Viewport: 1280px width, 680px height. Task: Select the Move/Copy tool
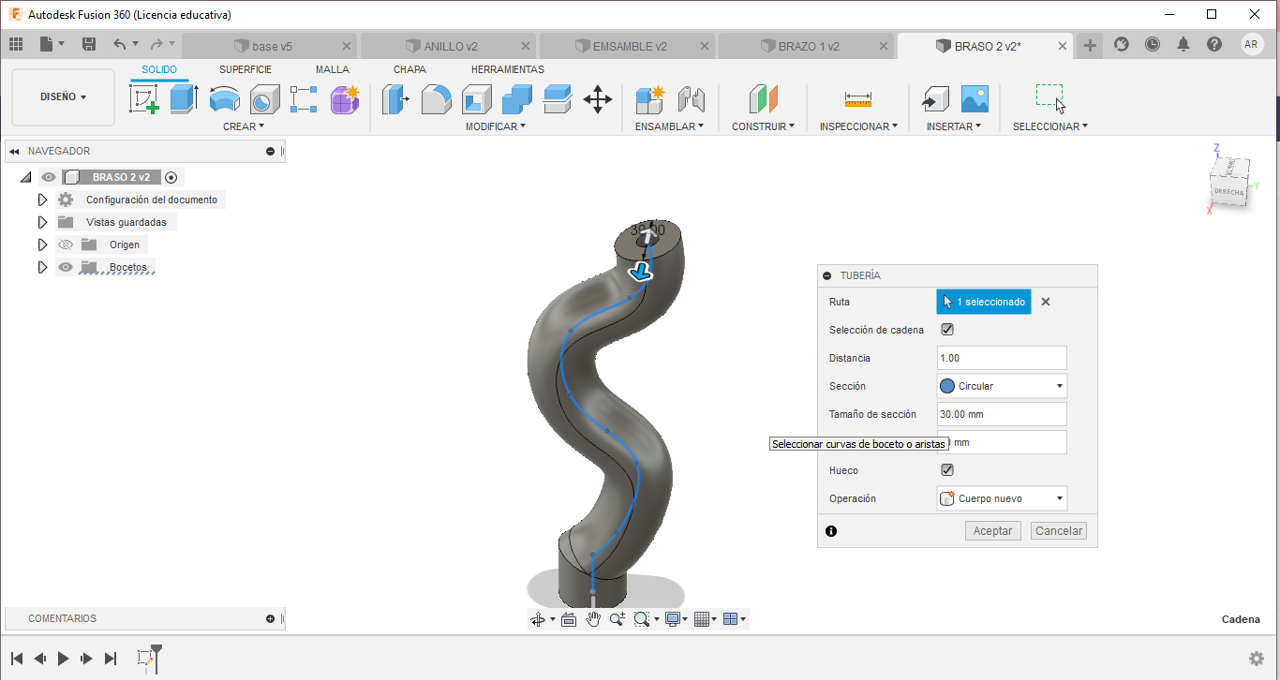598,99
